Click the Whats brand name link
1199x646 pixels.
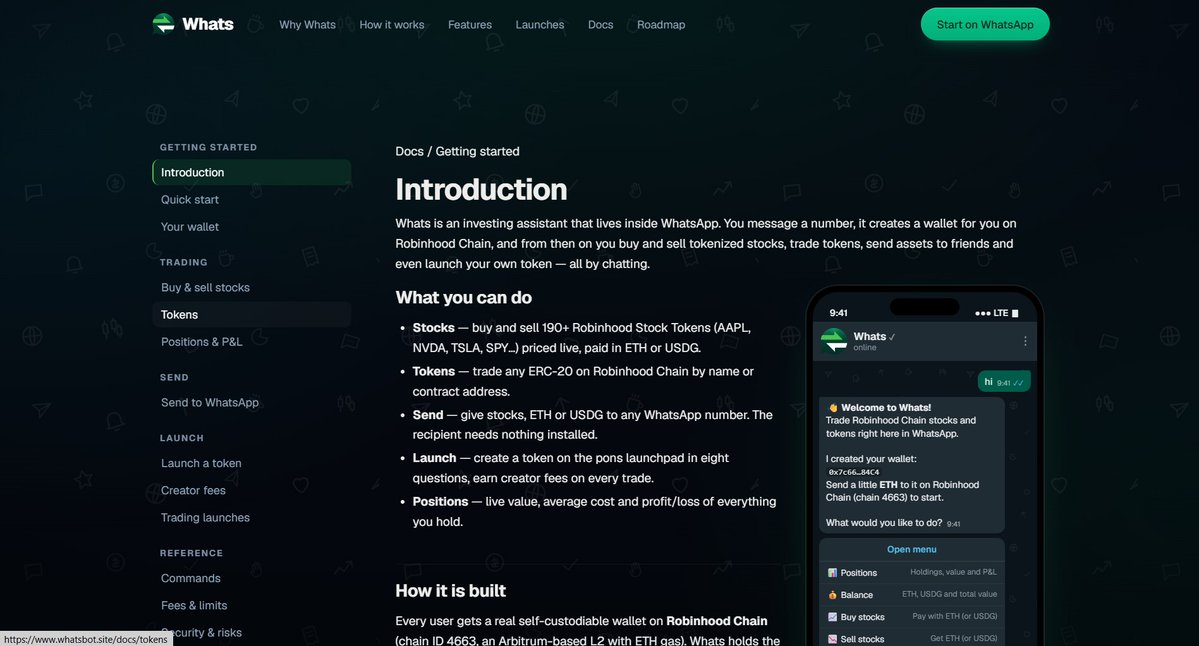[208, 24]
